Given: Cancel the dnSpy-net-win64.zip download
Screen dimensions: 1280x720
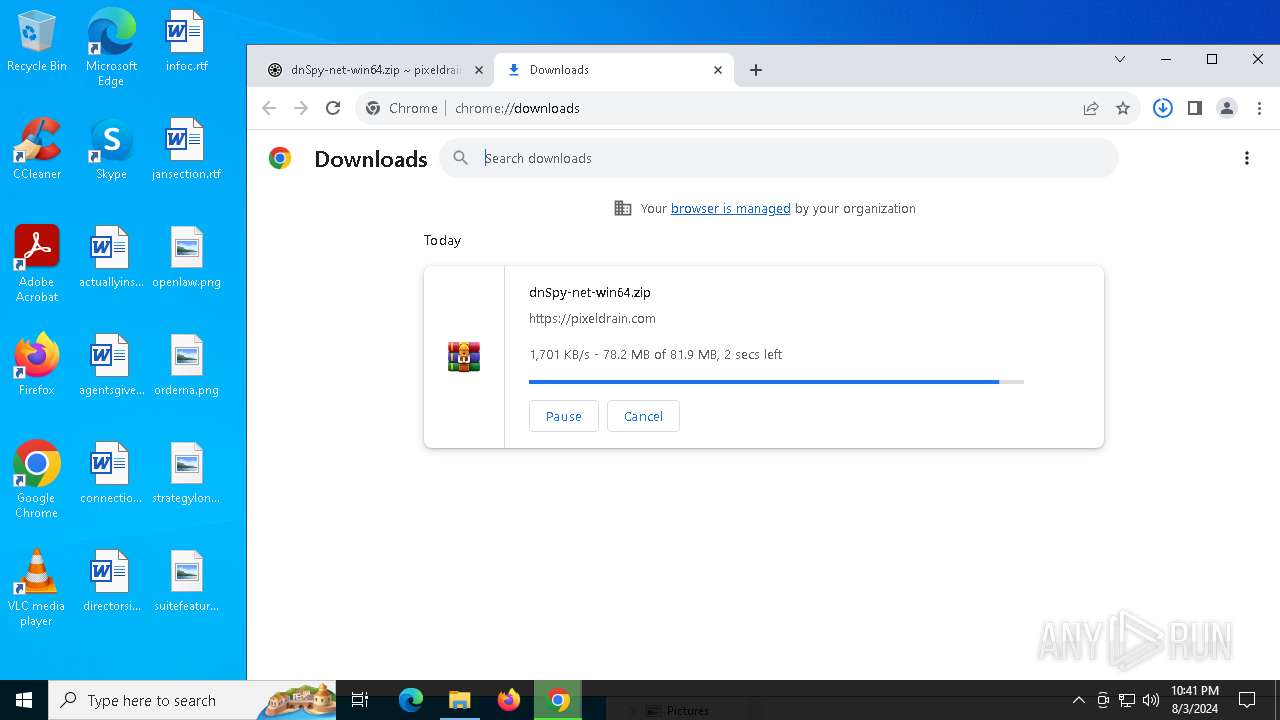Looking at the screenshot, I should [x=643, y=416].
